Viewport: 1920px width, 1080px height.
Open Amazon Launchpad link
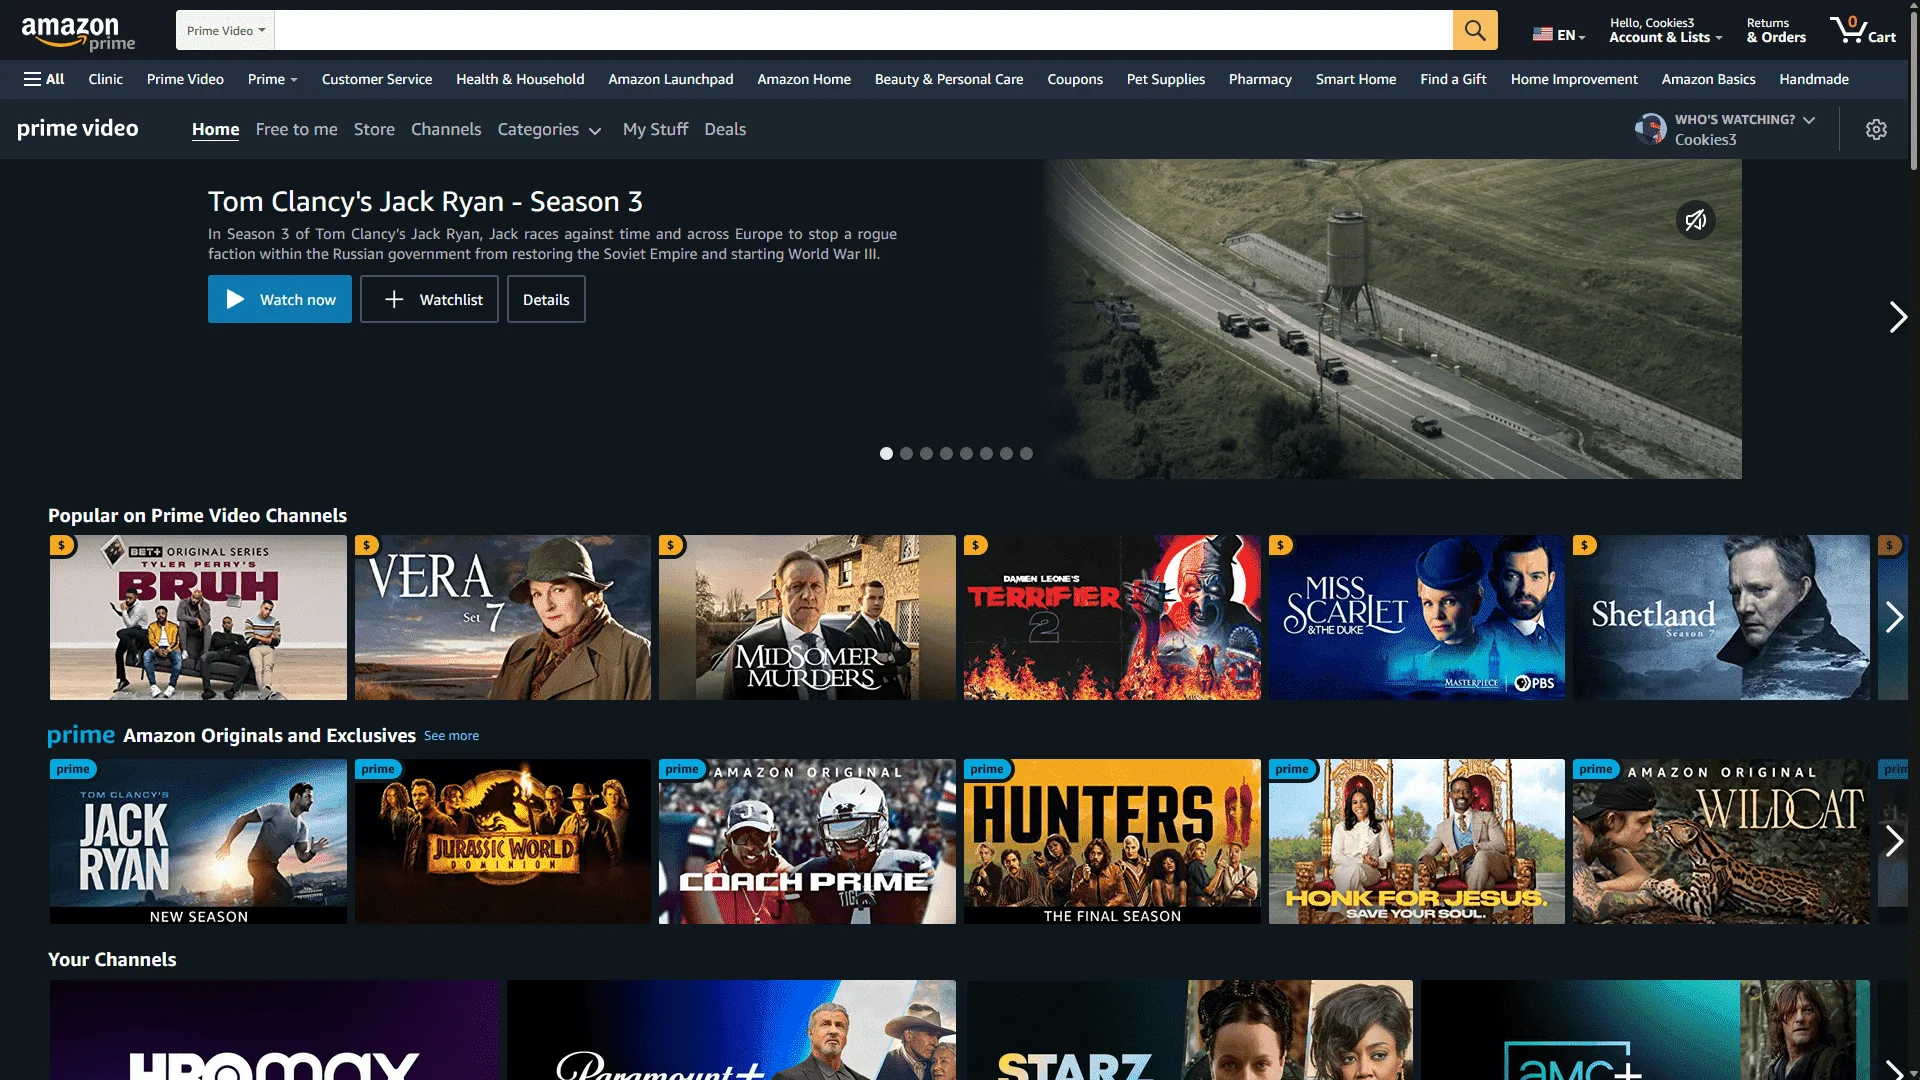click(x=671, y=79)
